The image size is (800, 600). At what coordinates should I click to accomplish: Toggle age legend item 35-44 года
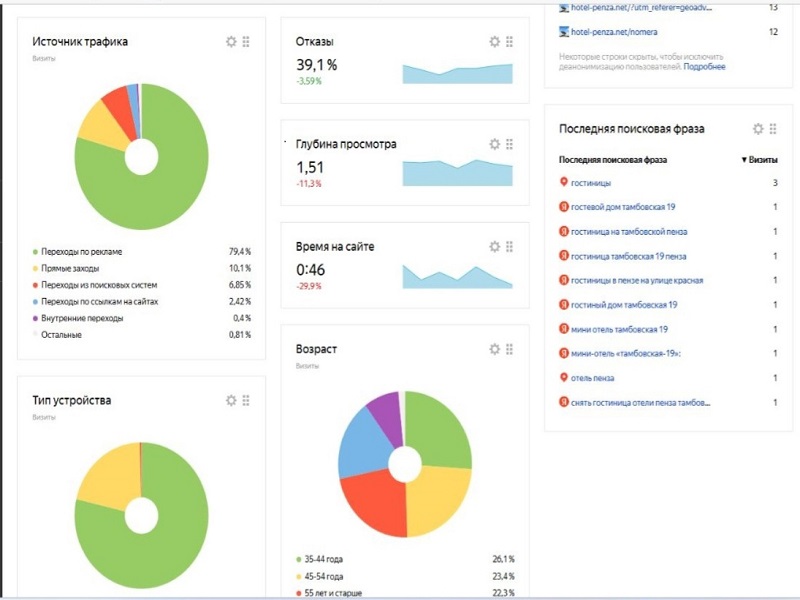tap(319, 559)
